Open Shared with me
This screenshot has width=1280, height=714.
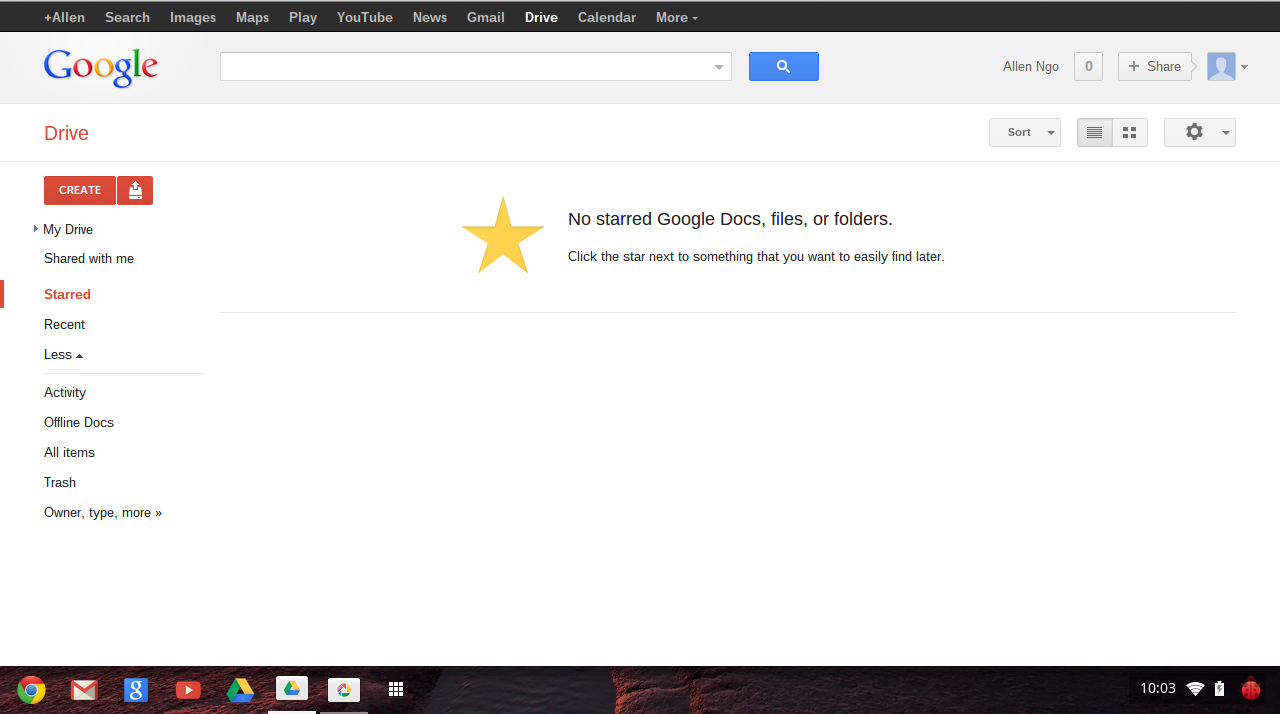click(x=89, y=259)
